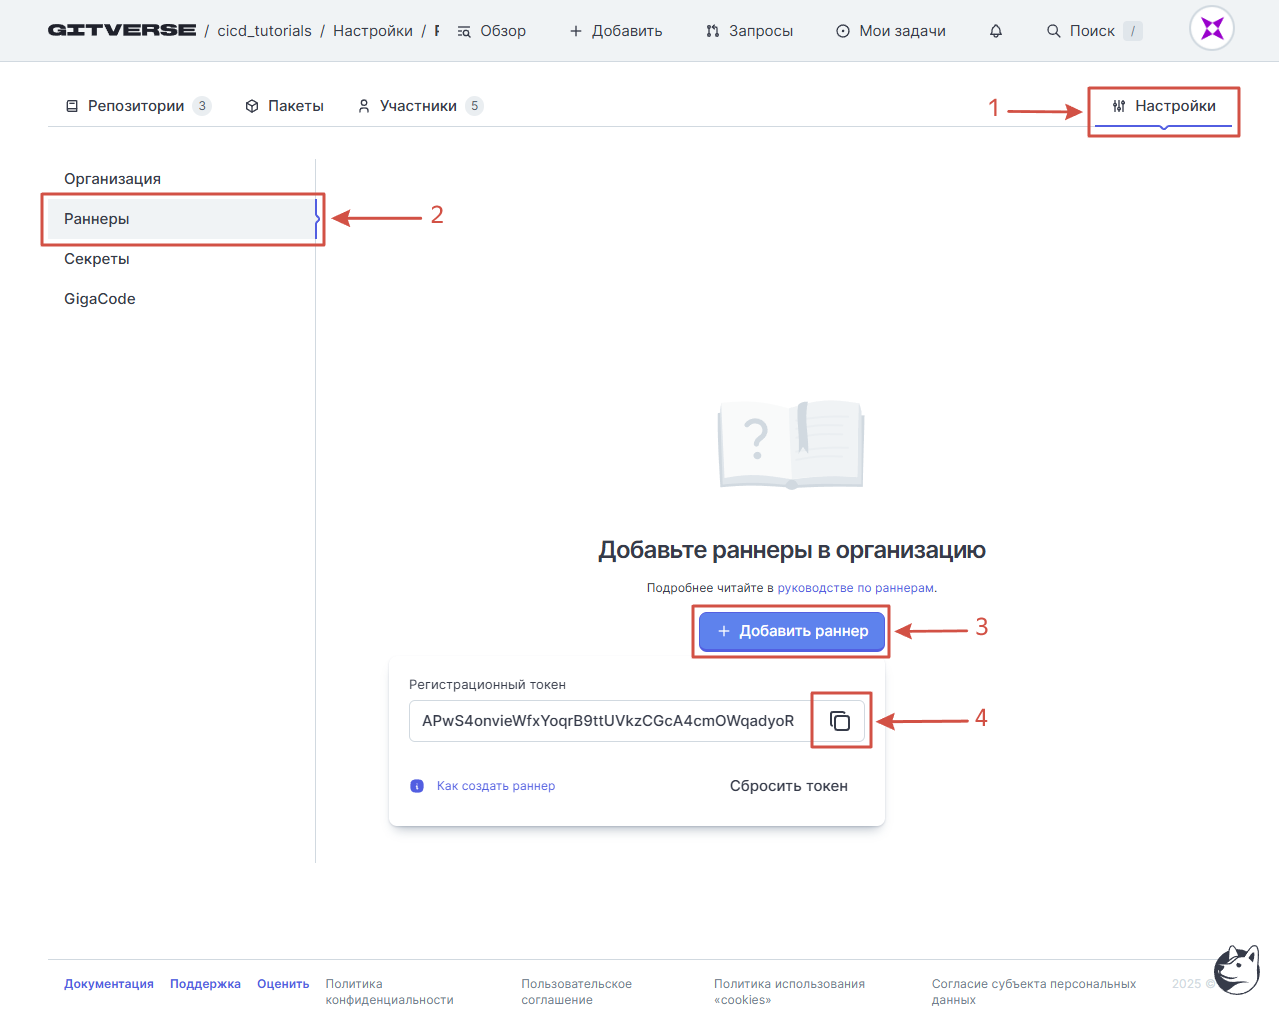
Task: Open user avatar profile menu
Action: (x=1211, y=29)
